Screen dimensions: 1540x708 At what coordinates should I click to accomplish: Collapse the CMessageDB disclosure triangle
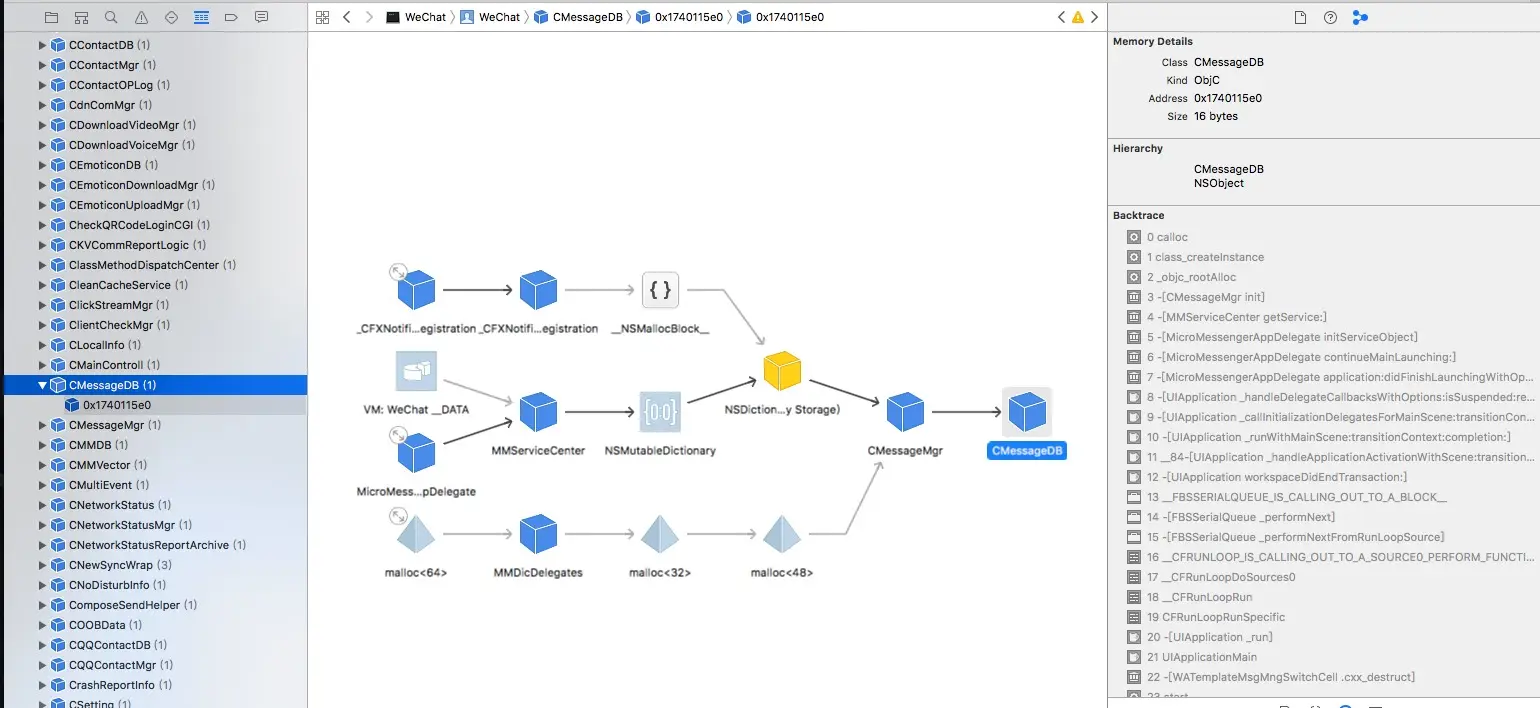coord(41,384)
